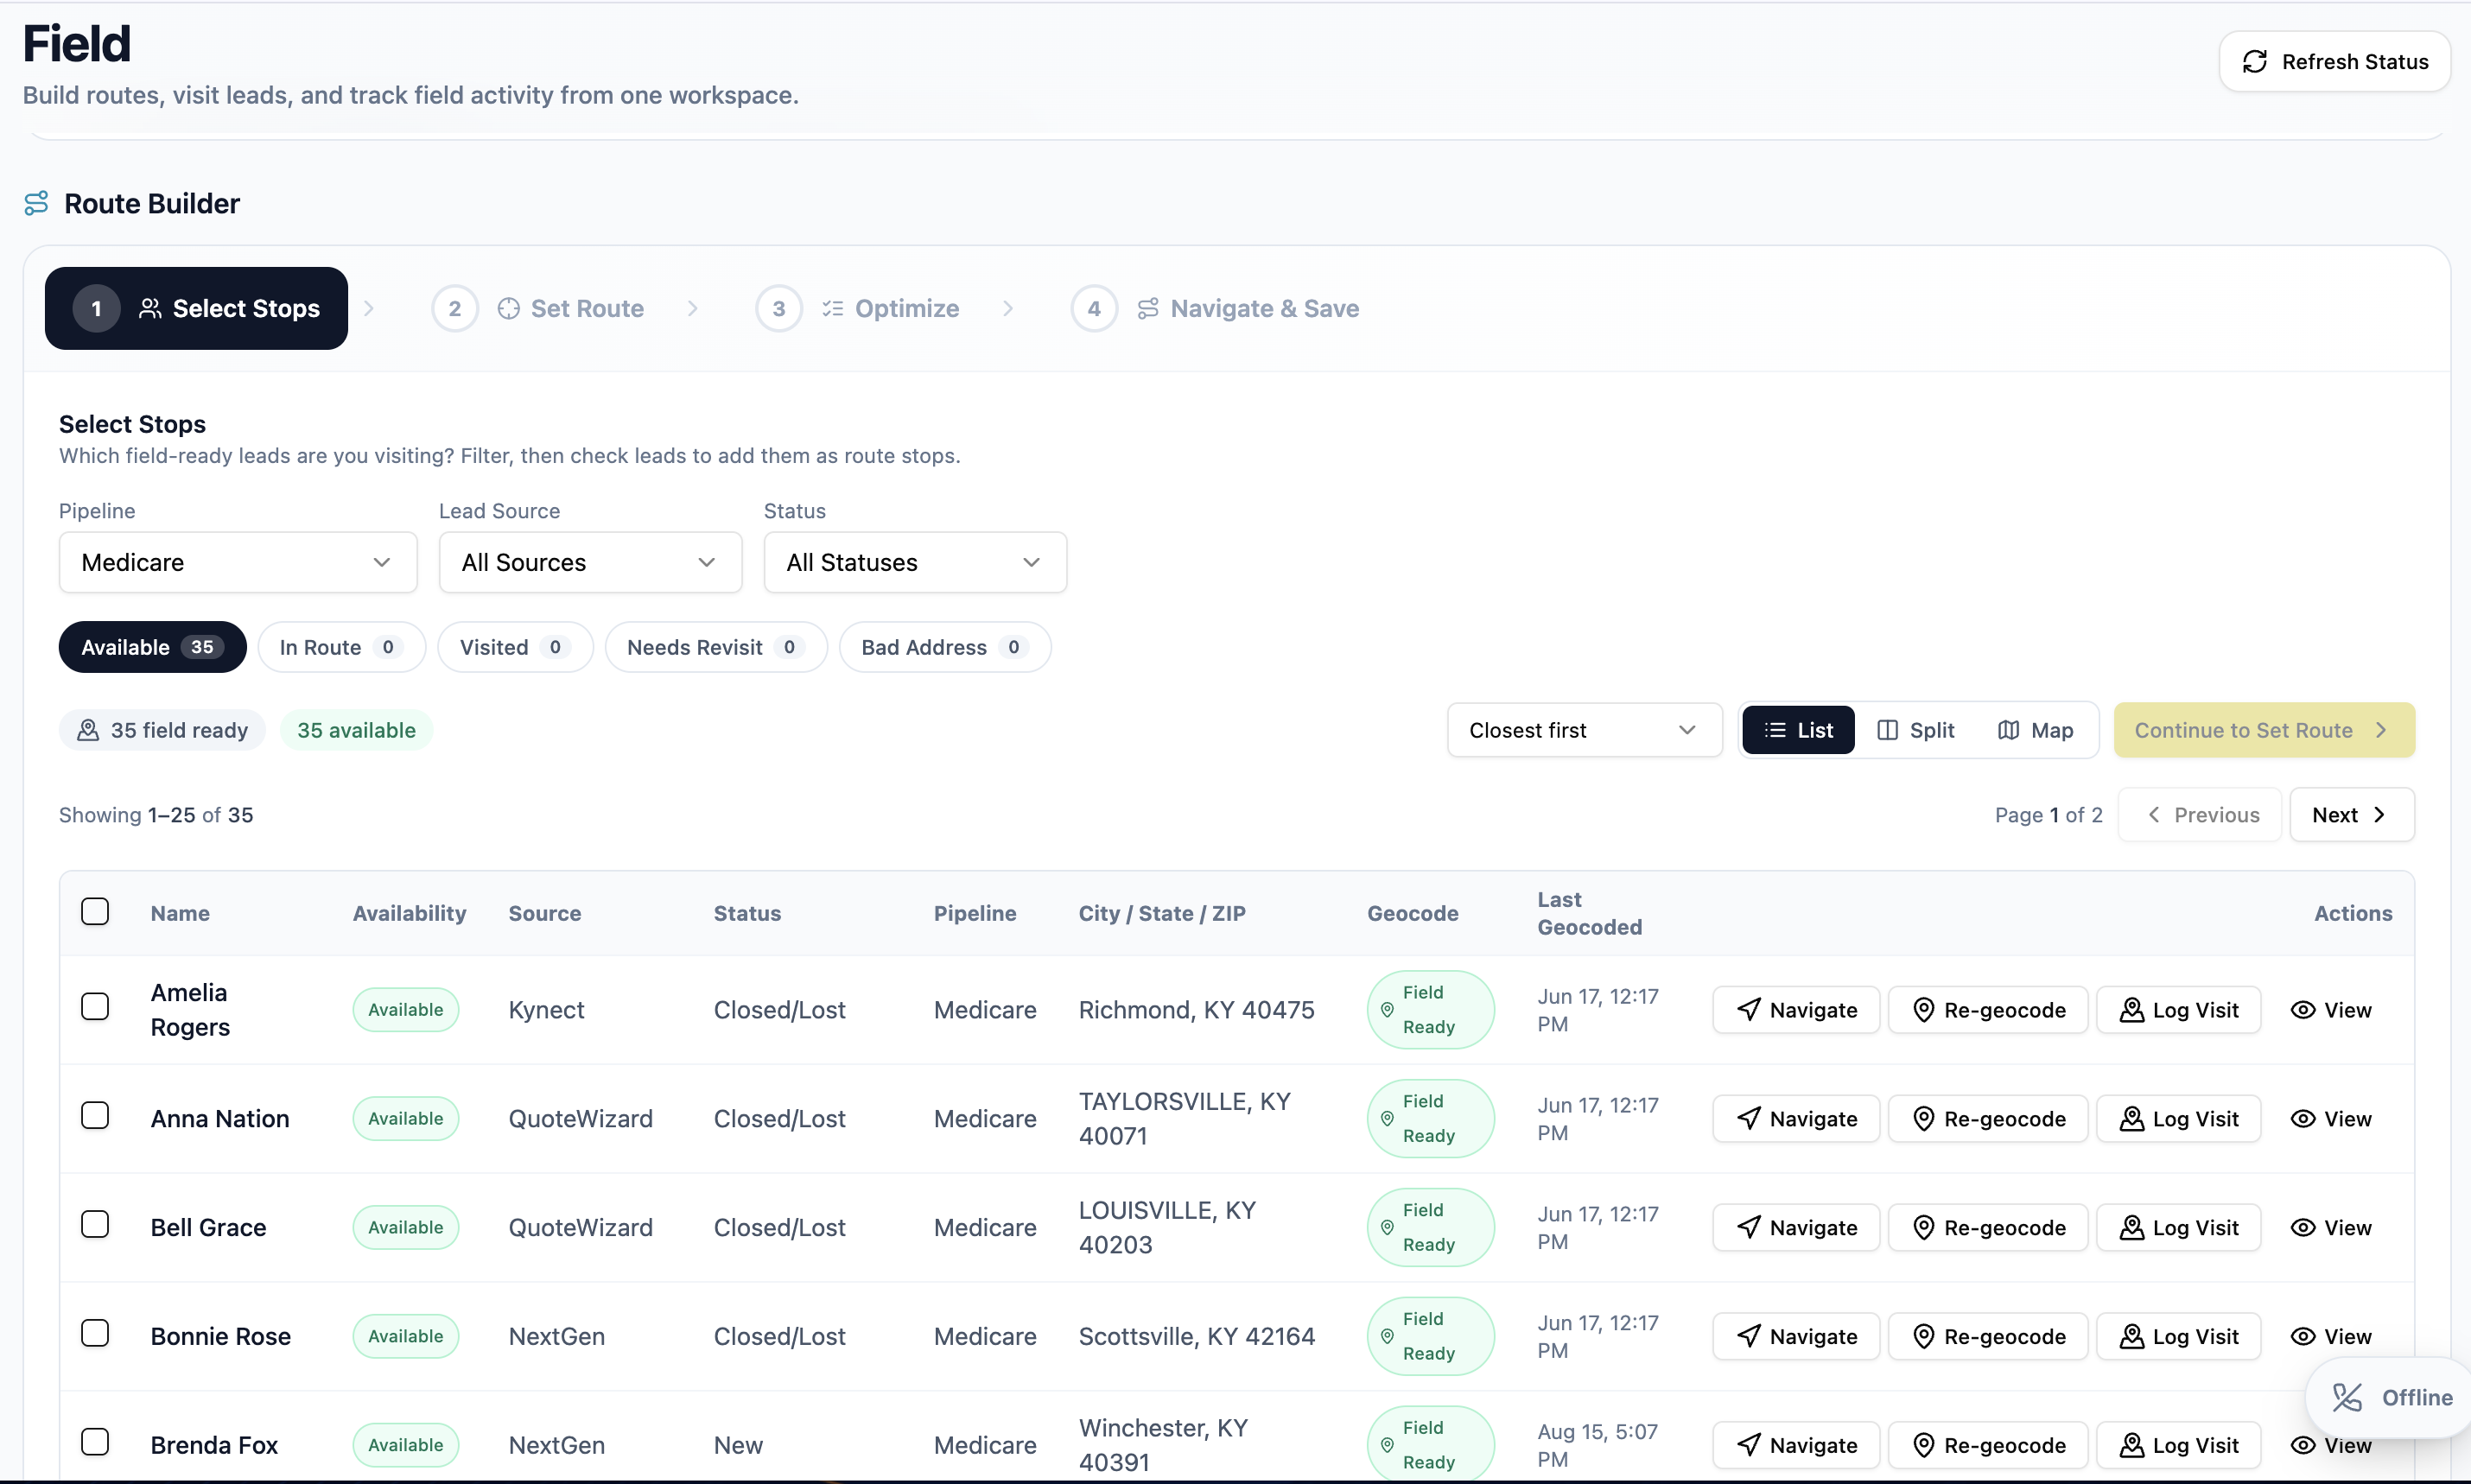Check the Bonnie Rose row checkbox

[95, 1333]
